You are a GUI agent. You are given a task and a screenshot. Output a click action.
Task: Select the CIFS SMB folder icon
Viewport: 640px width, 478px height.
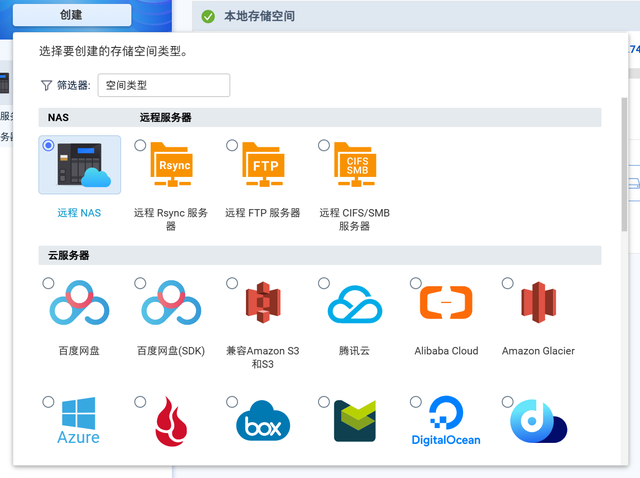coord(355,164)
